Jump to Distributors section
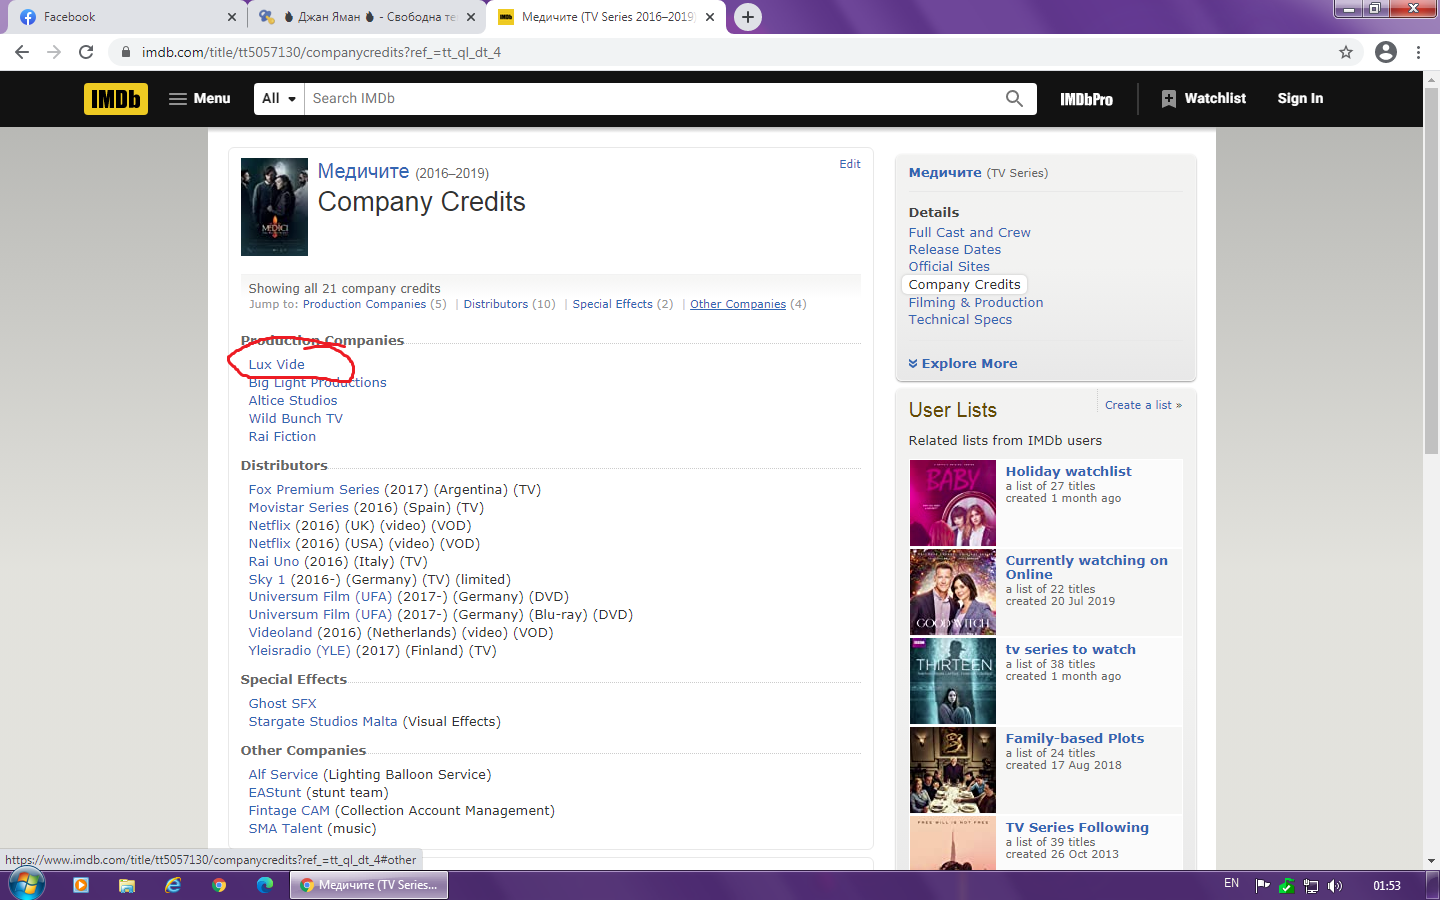The height and width of the screenshot is (900, 1440). 495,304
